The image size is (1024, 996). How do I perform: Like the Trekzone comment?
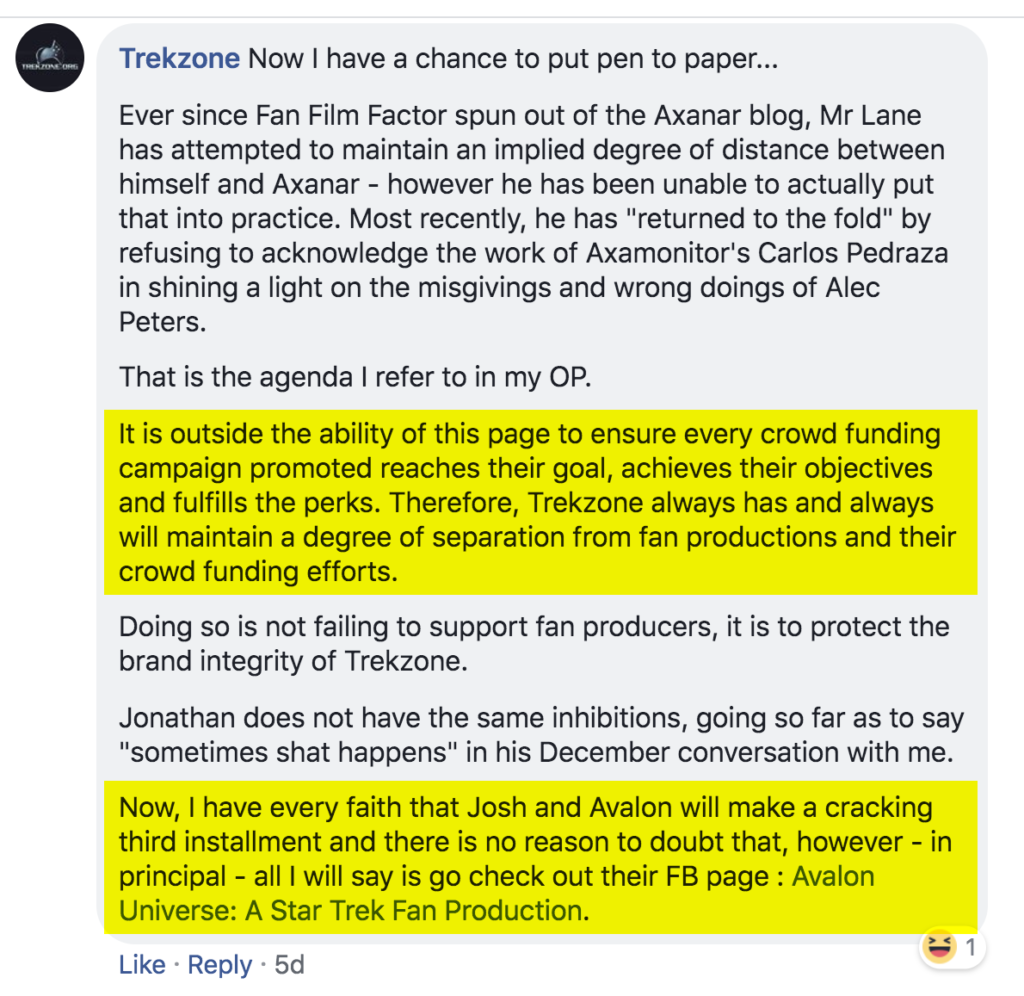click(142, 965)
